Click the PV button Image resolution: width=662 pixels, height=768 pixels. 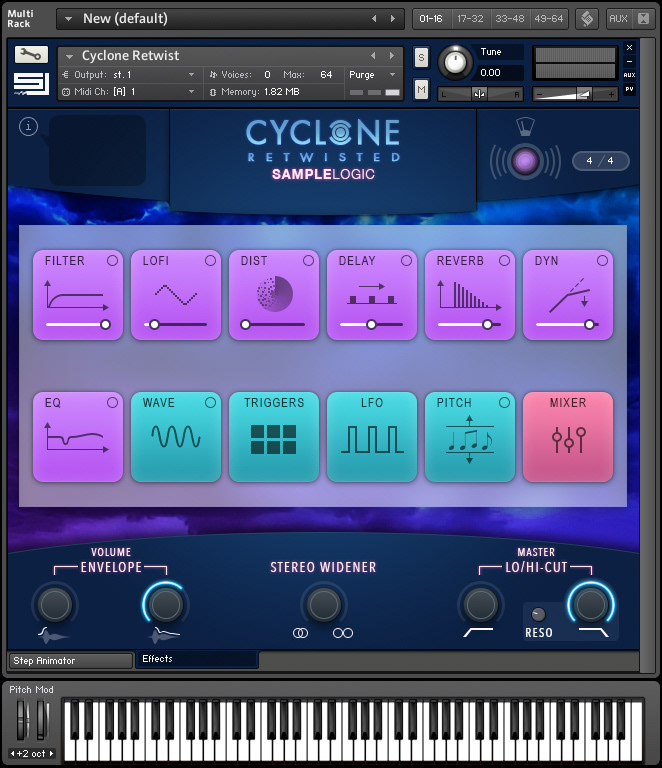(x=629, y=89)
